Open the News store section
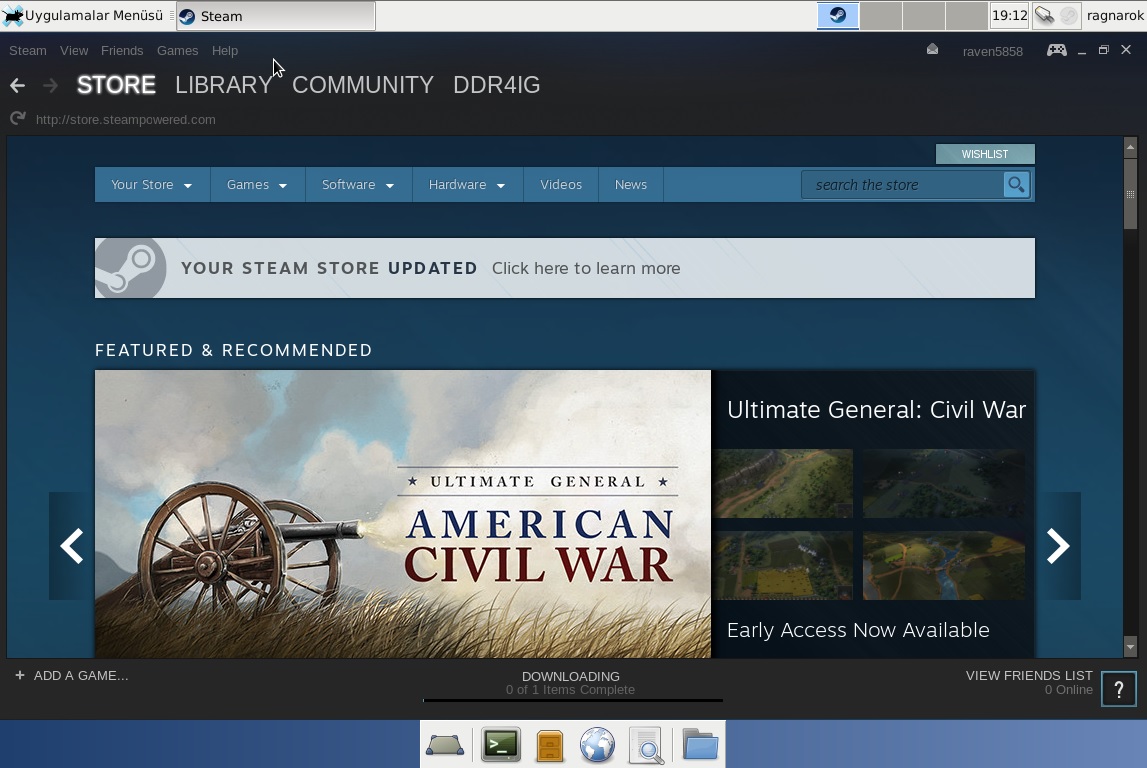This screenshot has width=1147, height=768. 631,184
